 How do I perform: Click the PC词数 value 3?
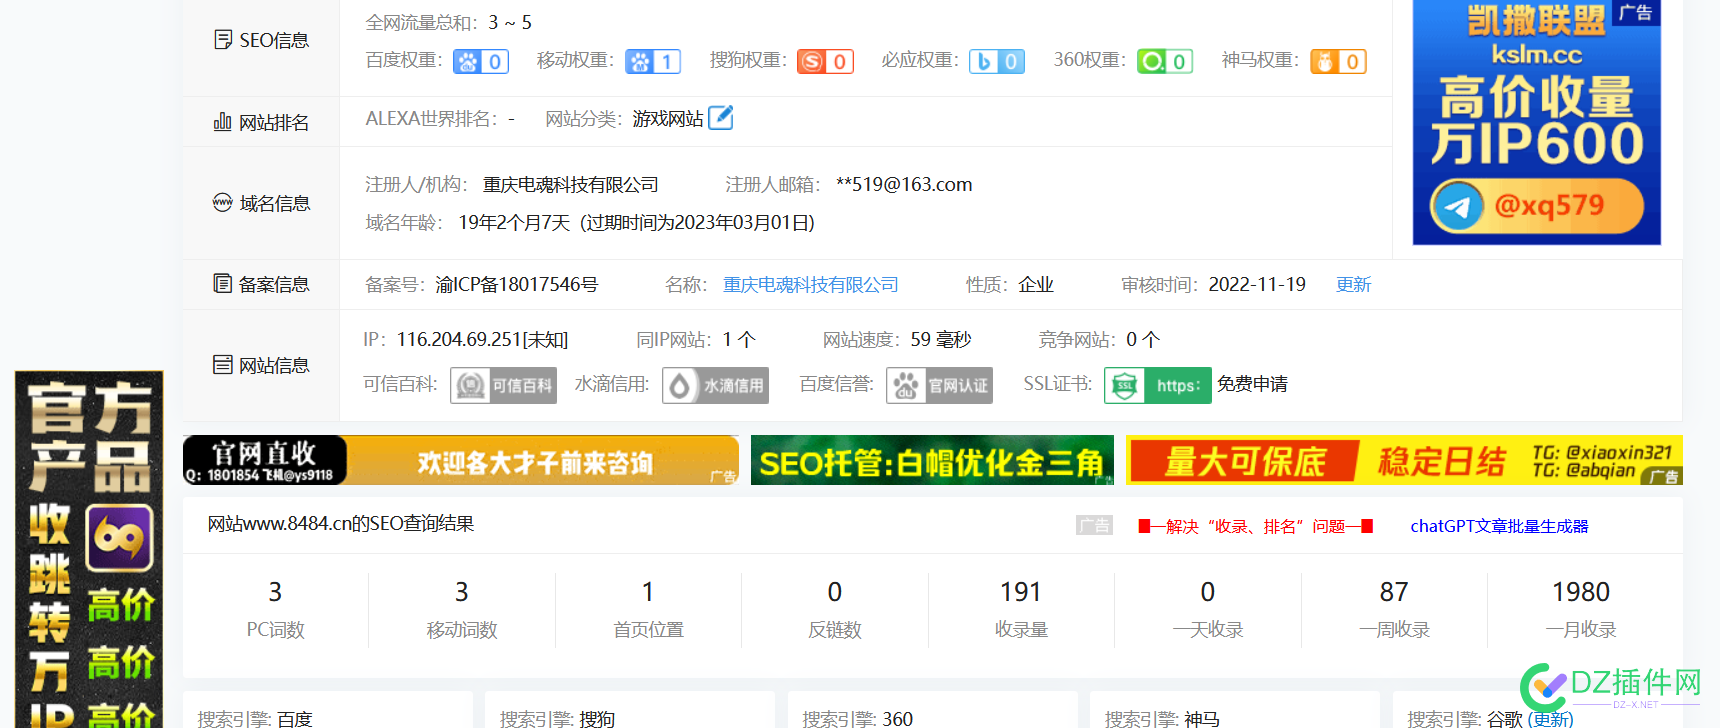click(x=275, y=592)
